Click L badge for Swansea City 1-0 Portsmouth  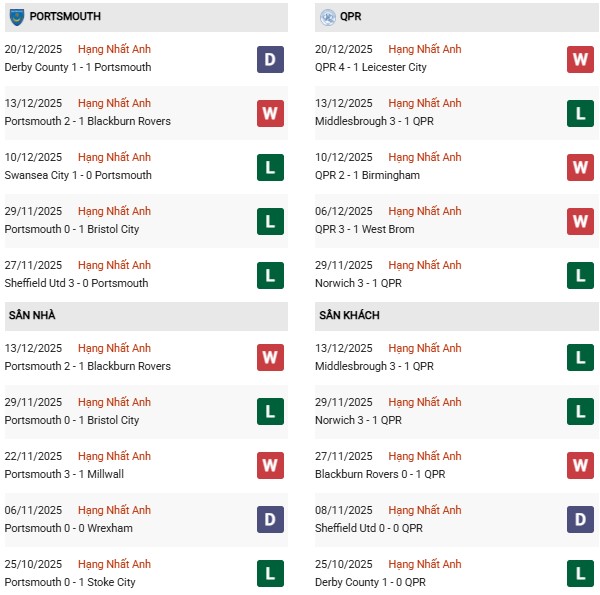pos(270,167)
